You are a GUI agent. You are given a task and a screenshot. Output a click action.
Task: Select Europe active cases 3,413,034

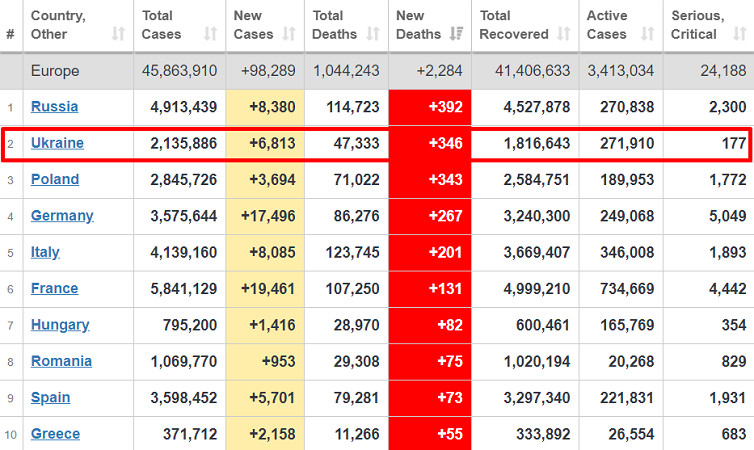click(621, 71)
